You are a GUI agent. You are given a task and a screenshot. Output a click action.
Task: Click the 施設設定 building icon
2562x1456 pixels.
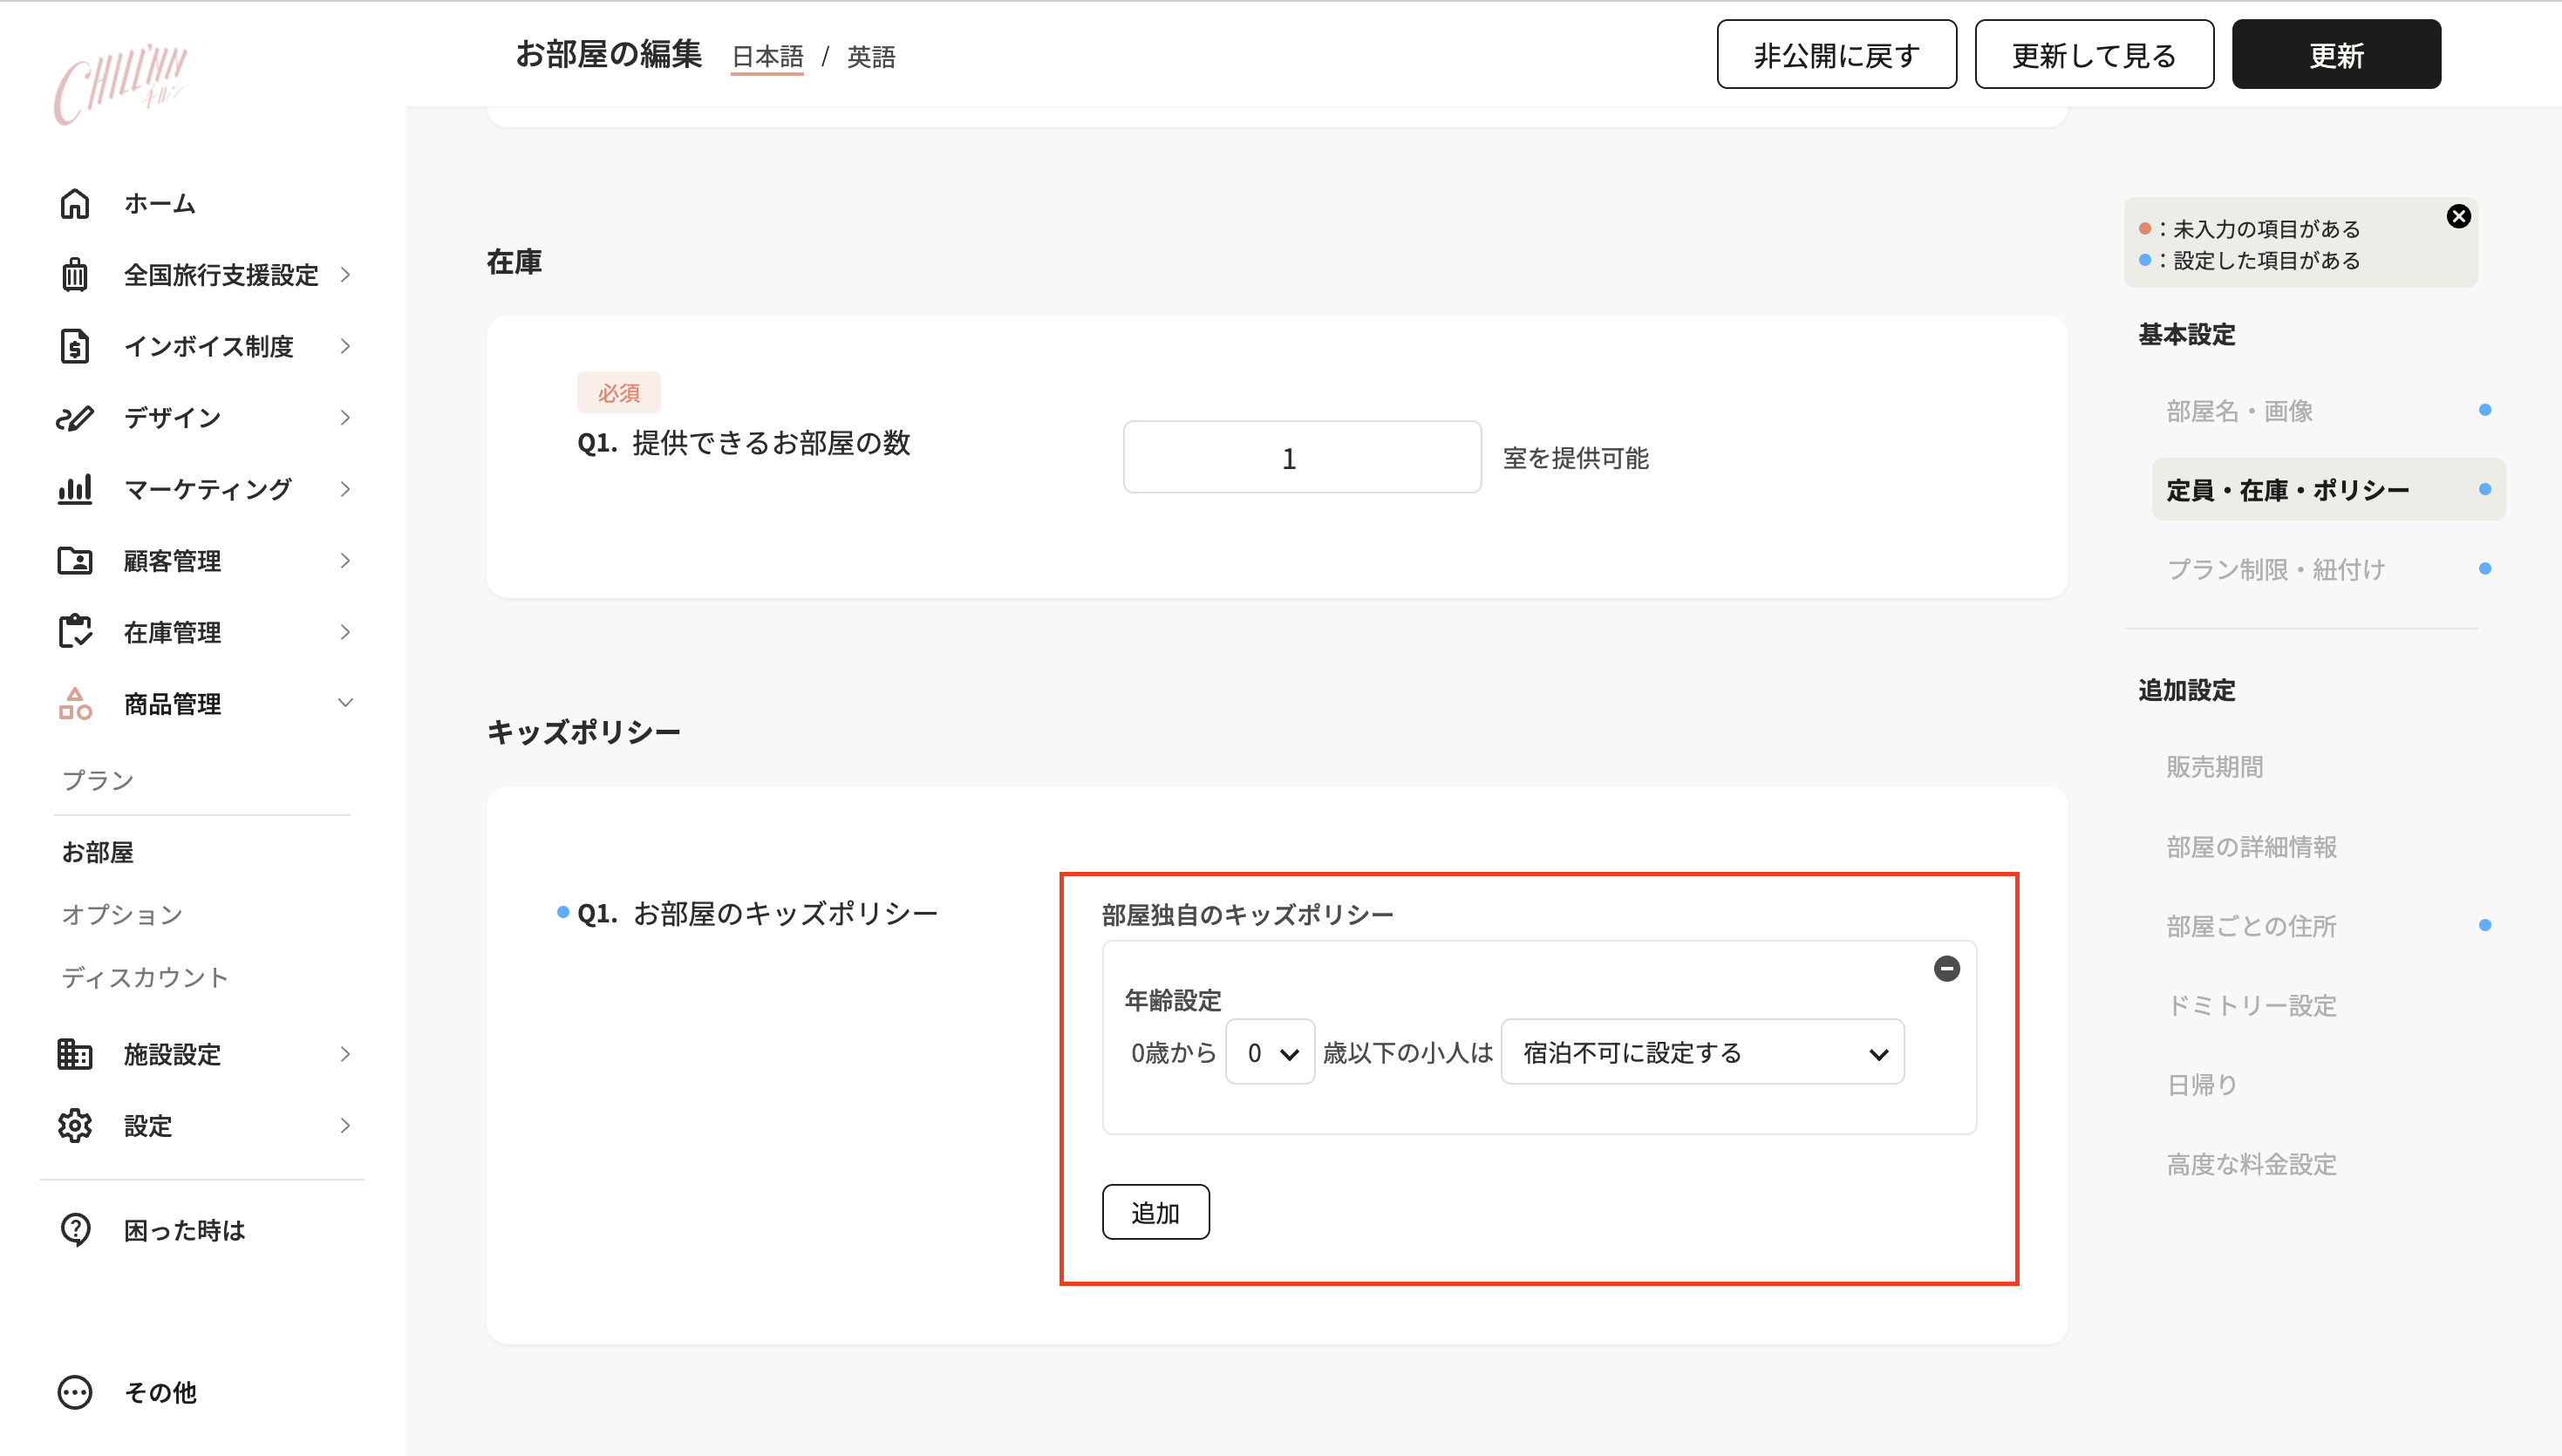(x=75, y=1054)
